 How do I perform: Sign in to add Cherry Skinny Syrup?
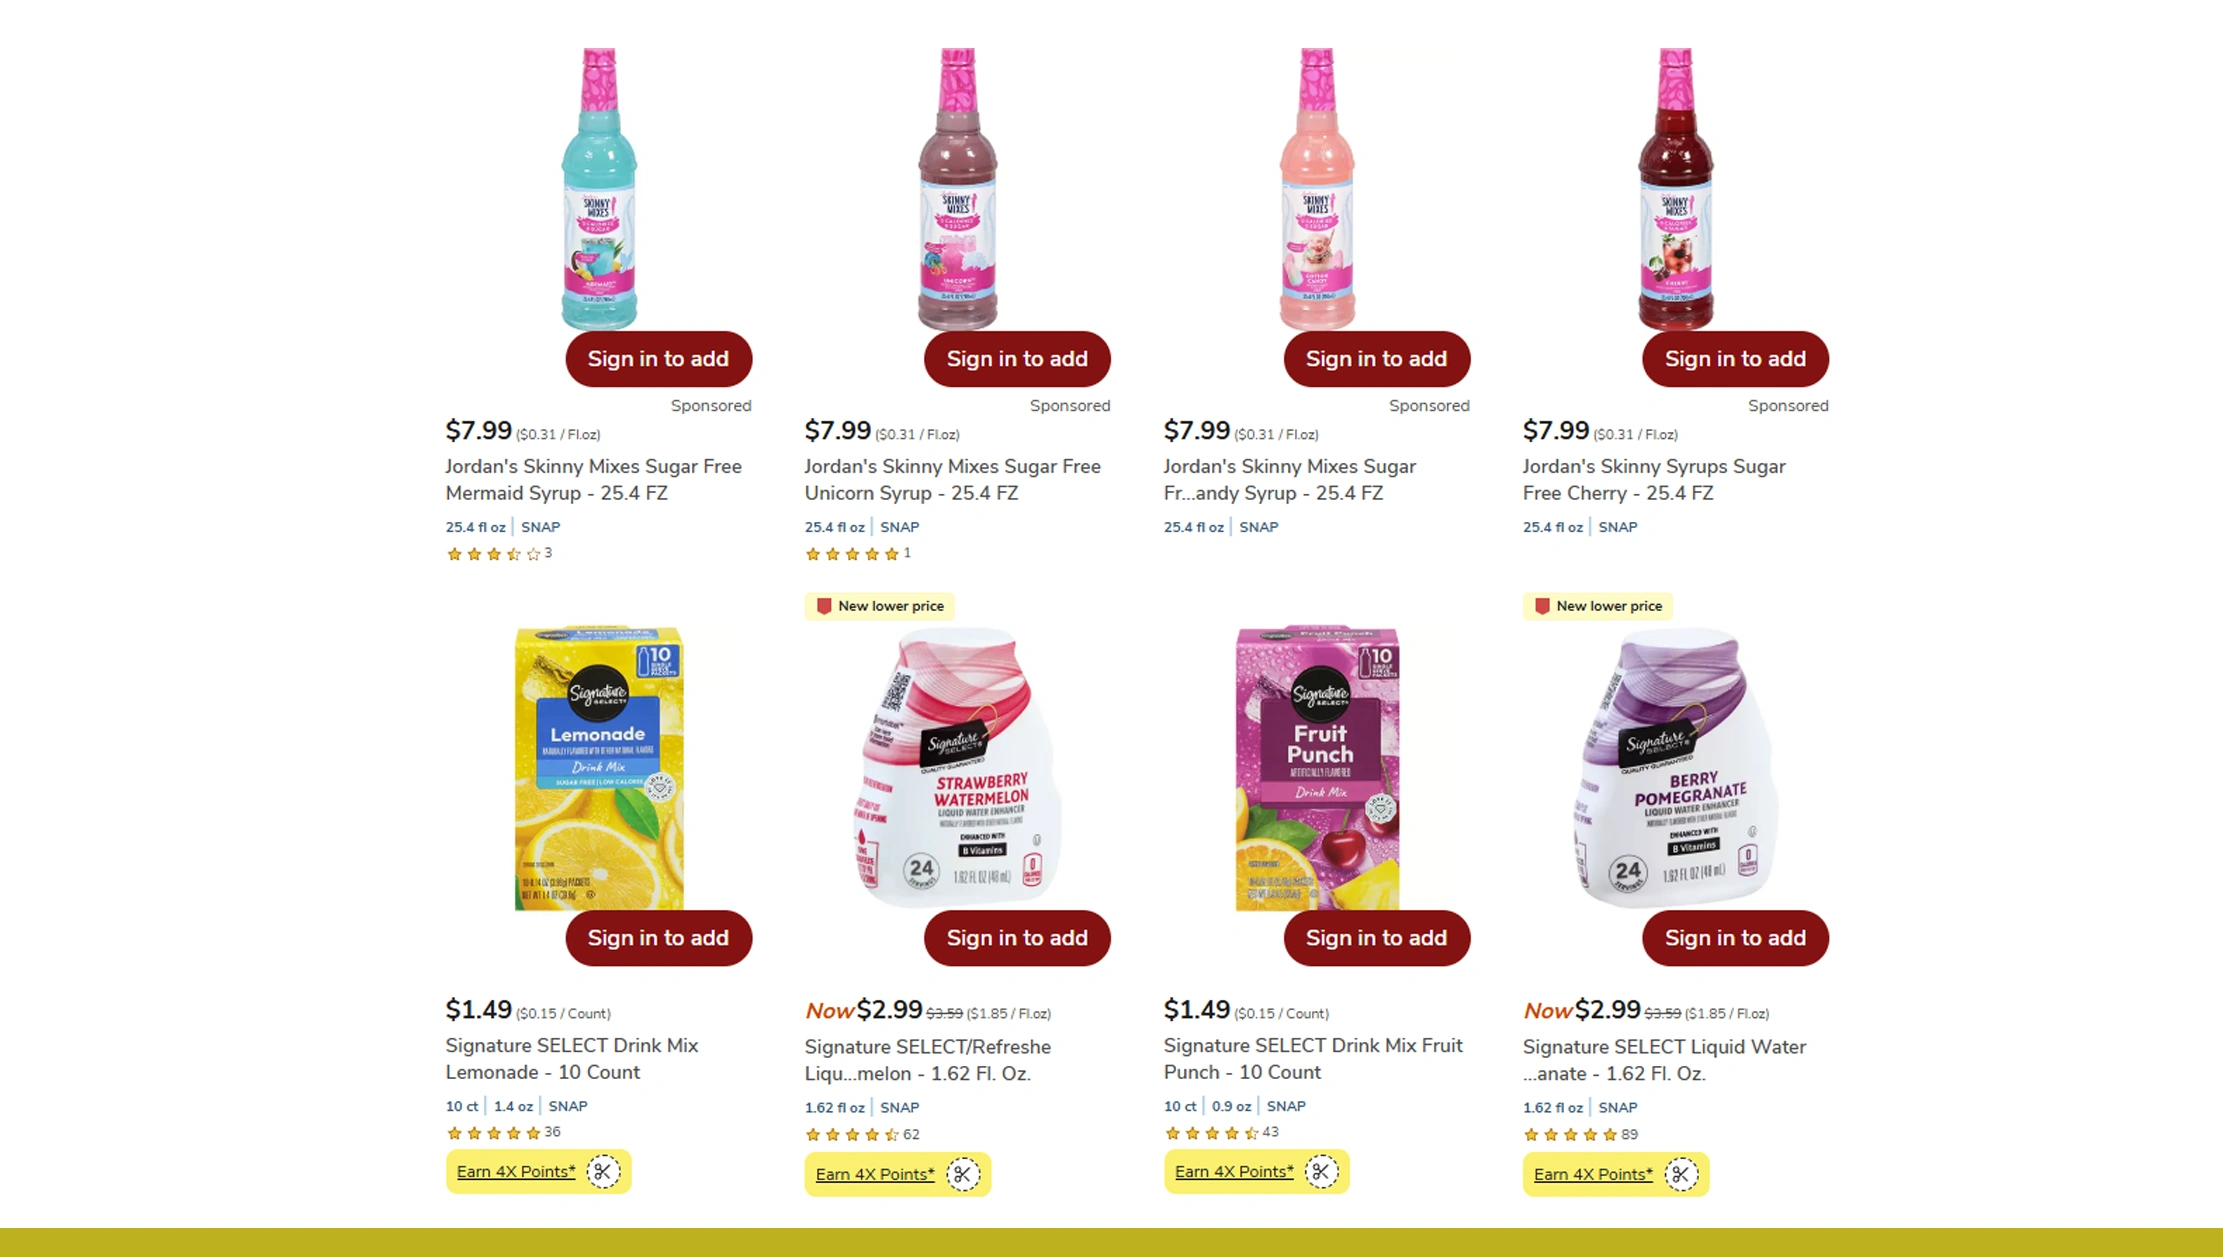1735,359
